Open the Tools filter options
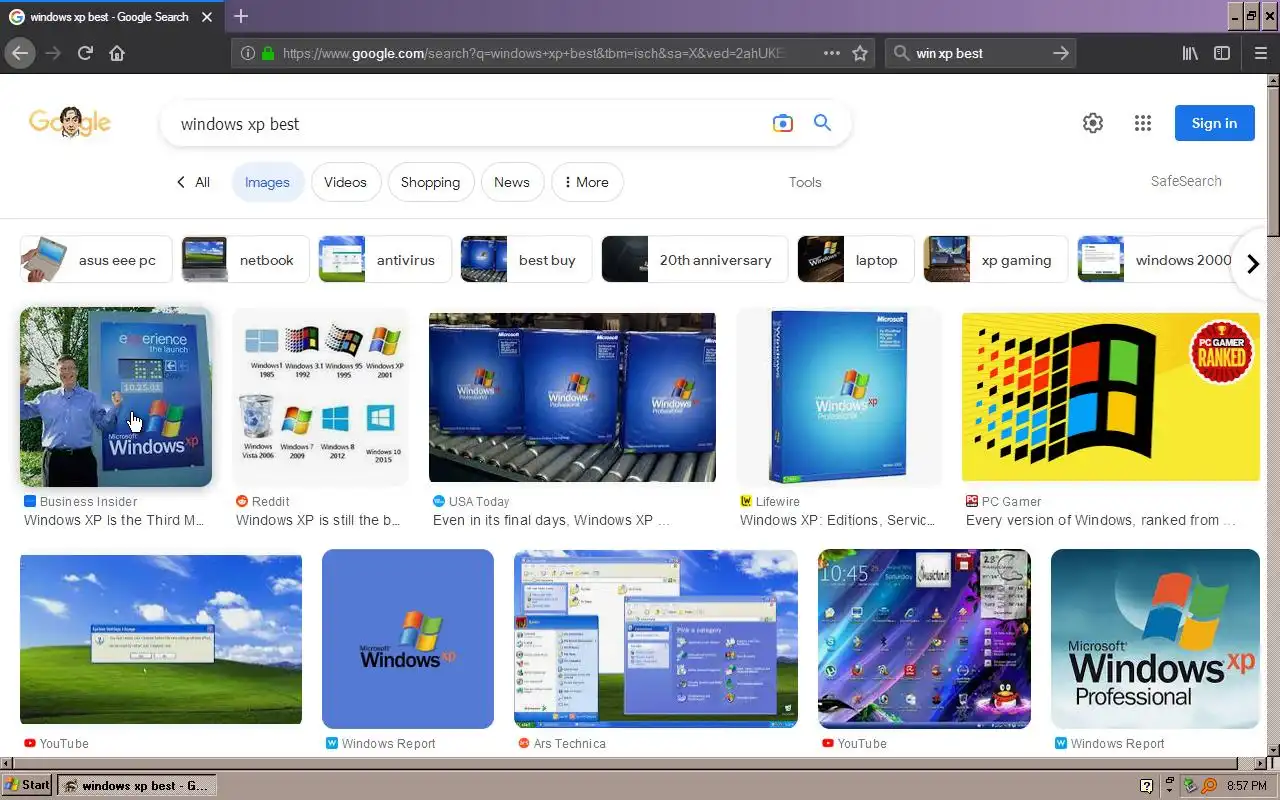The image size is (1280, 800). (x=805, y=182)
